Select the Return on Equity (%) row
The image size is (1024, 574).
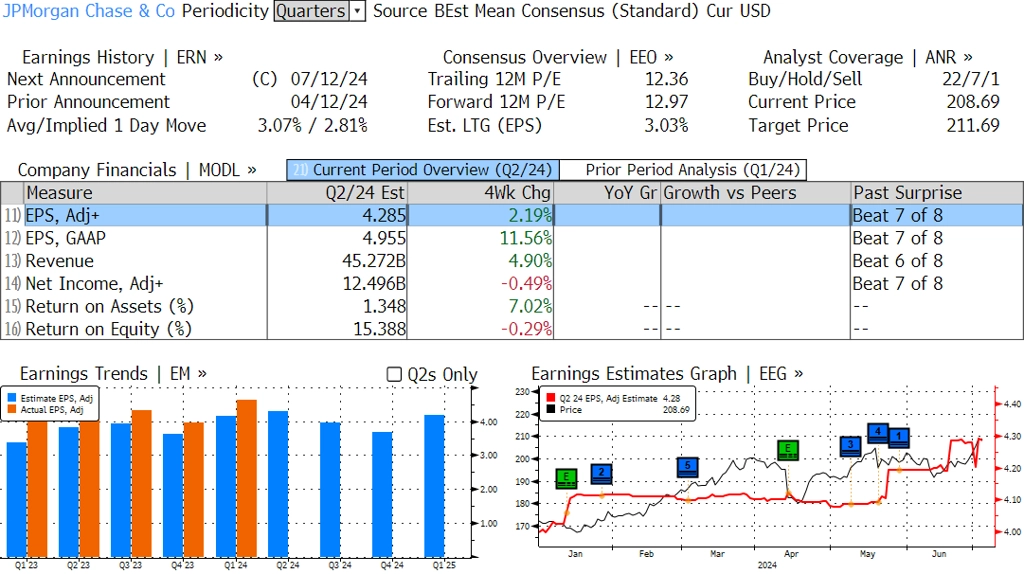point(512,329)
